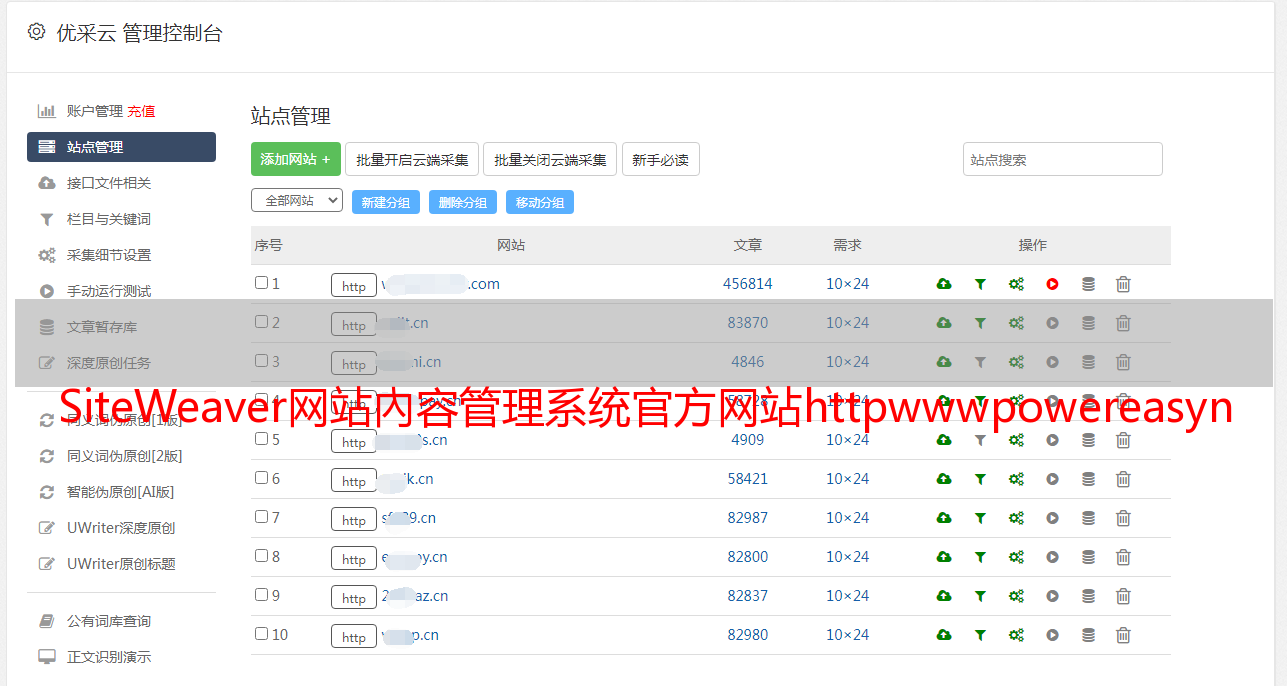Image resolution: width=1287 pixels, height=686 pixels.
Task: Delete site 7 using the trash icon
Action: coord(1123,518)
